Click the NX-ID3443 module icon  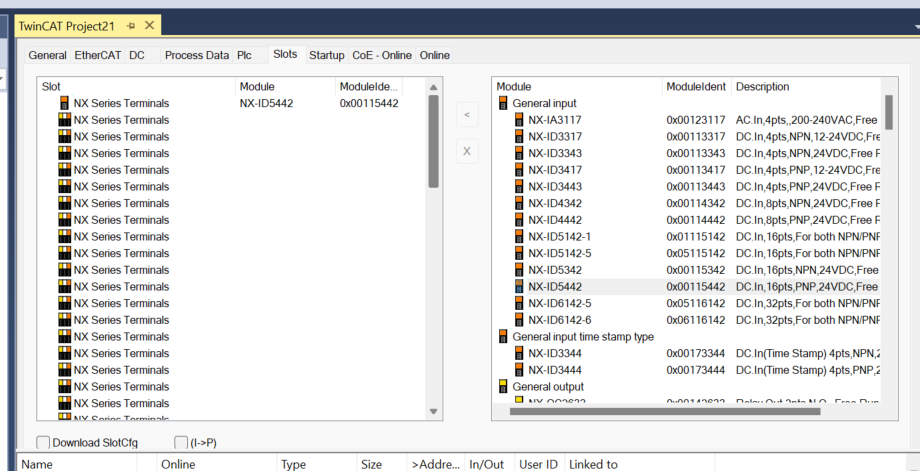click(519, 187)
